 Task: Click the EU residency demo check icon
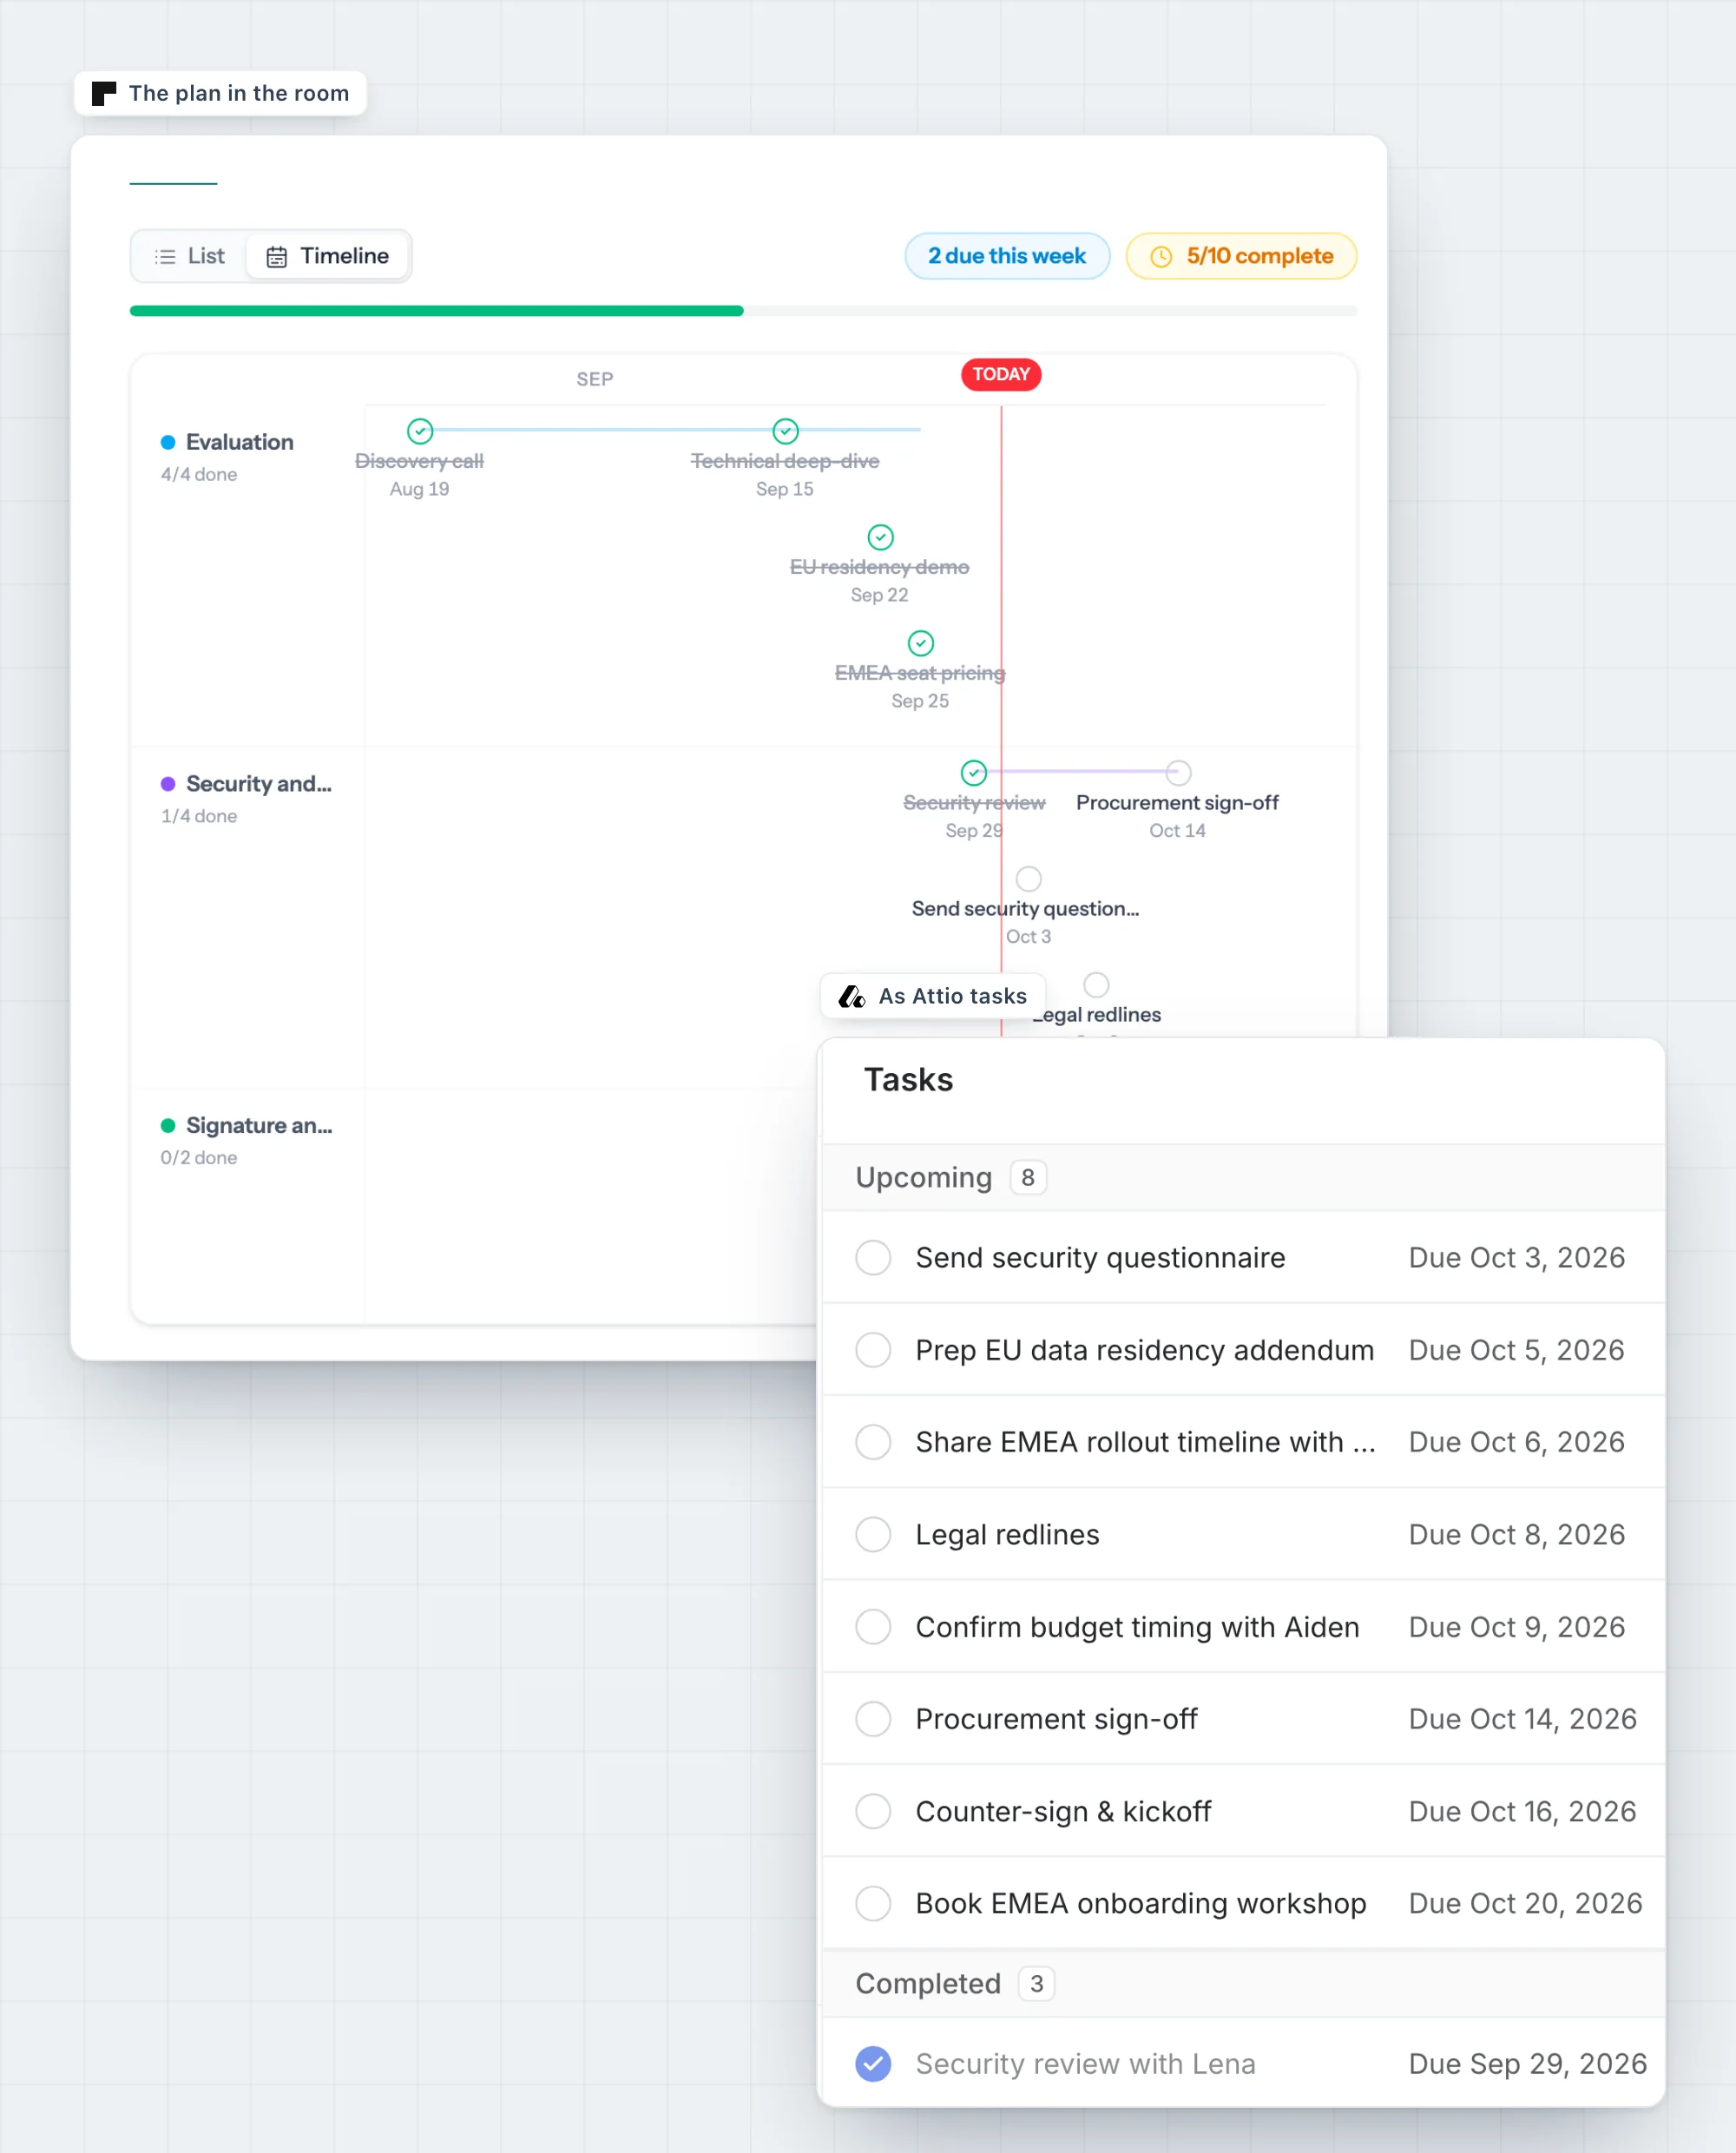pos(881,537)
